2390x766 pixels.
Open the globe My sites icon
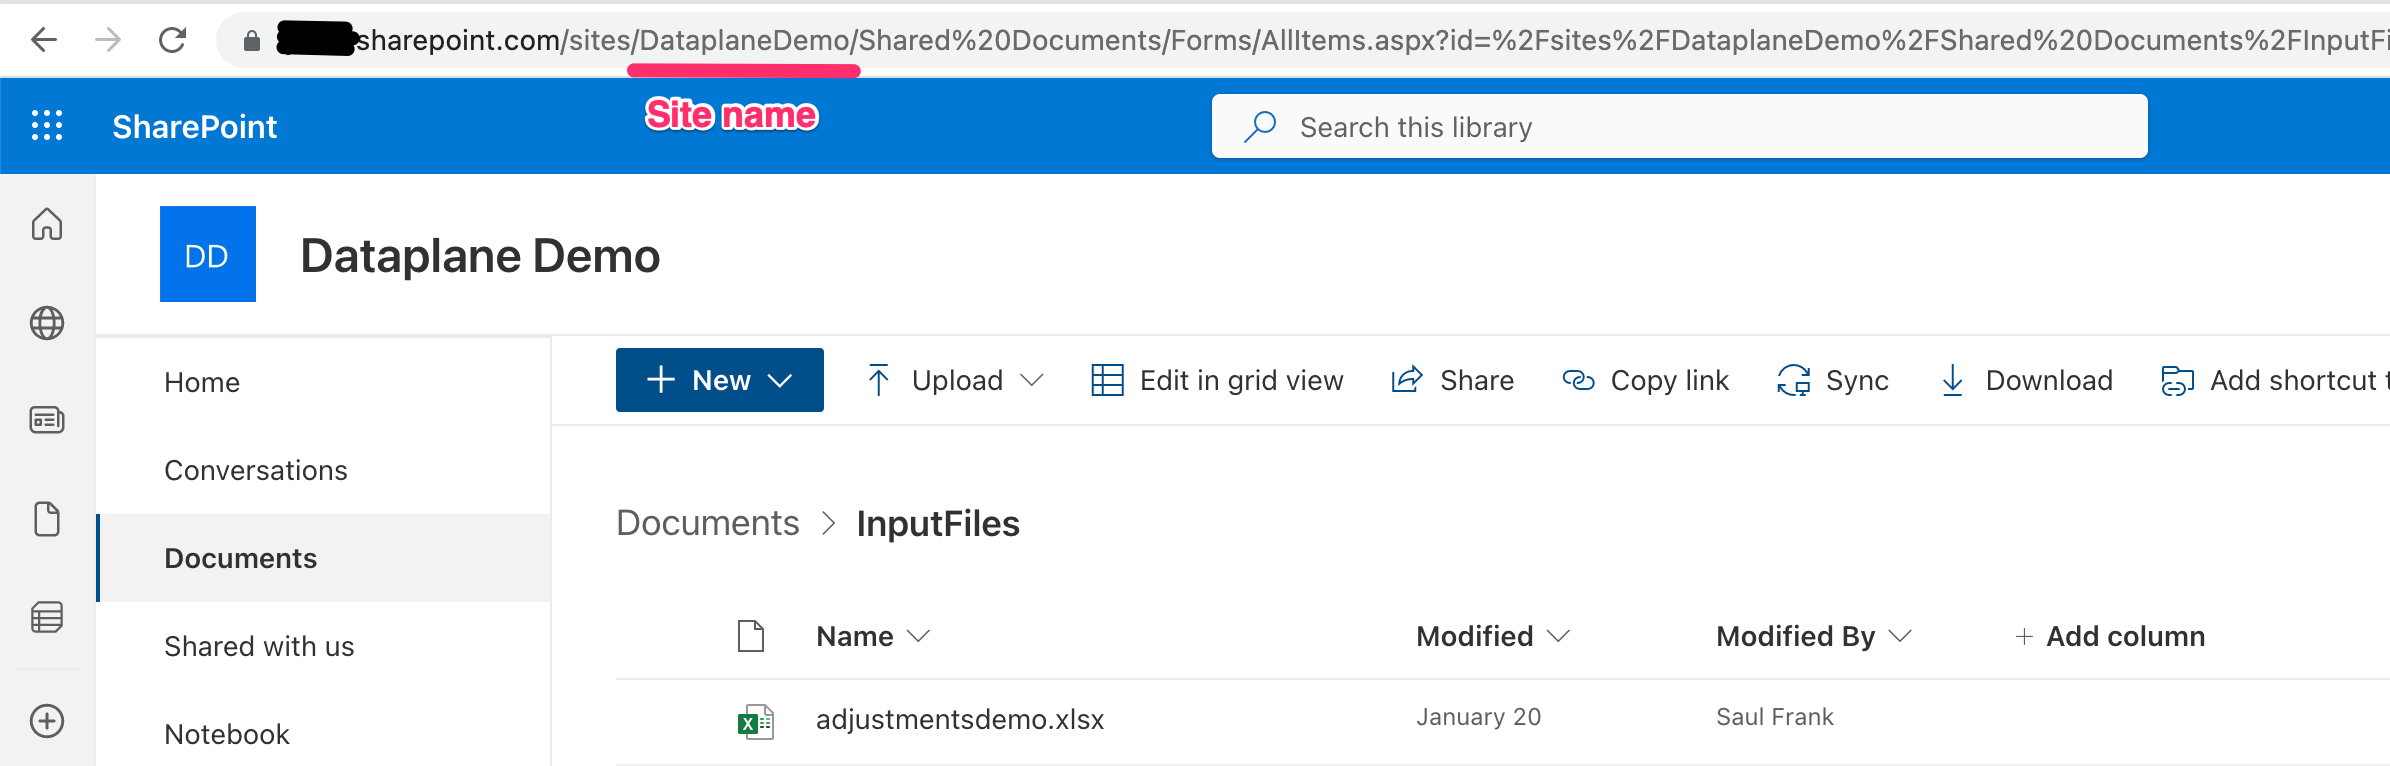point(47,323)
